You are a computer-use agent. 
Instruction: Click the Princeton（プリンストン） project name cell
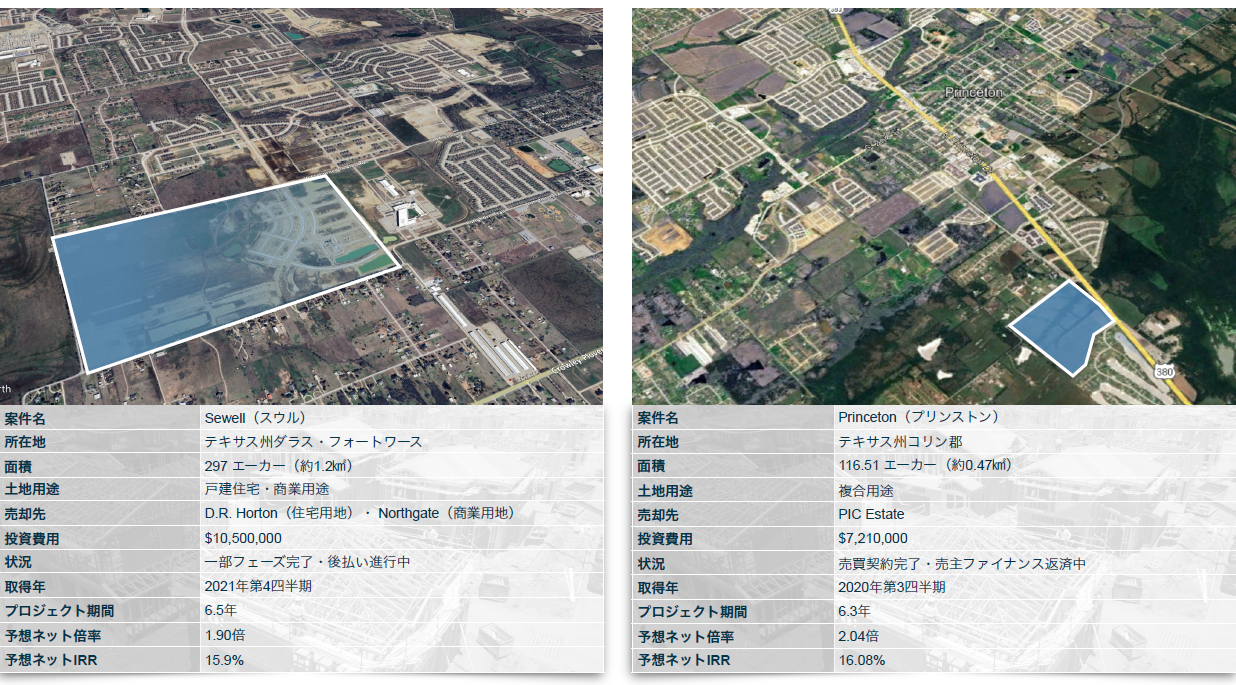pos(918,417)
